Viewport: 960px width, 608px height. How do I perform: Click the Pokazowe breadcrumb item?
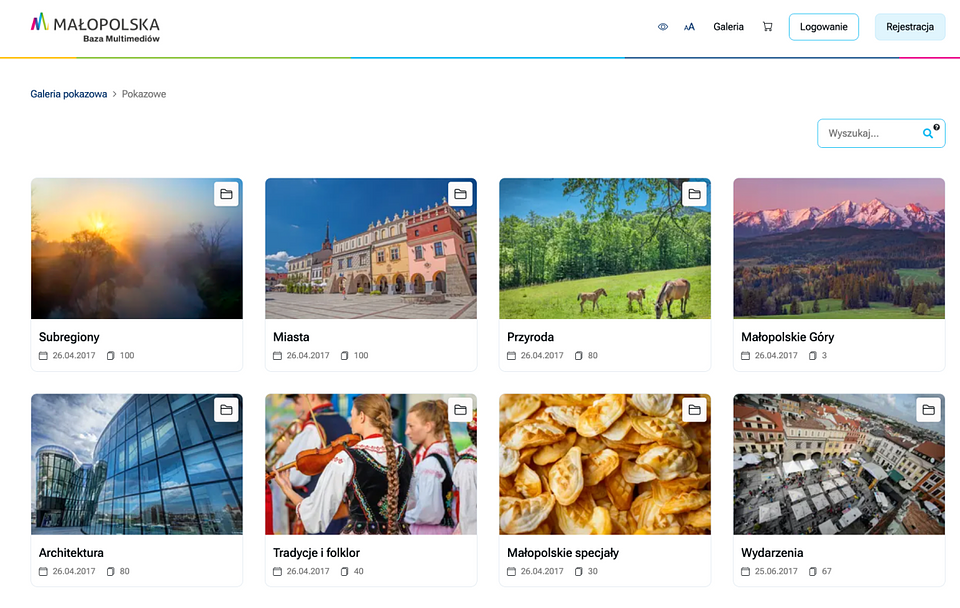click(x=144, y=94)
